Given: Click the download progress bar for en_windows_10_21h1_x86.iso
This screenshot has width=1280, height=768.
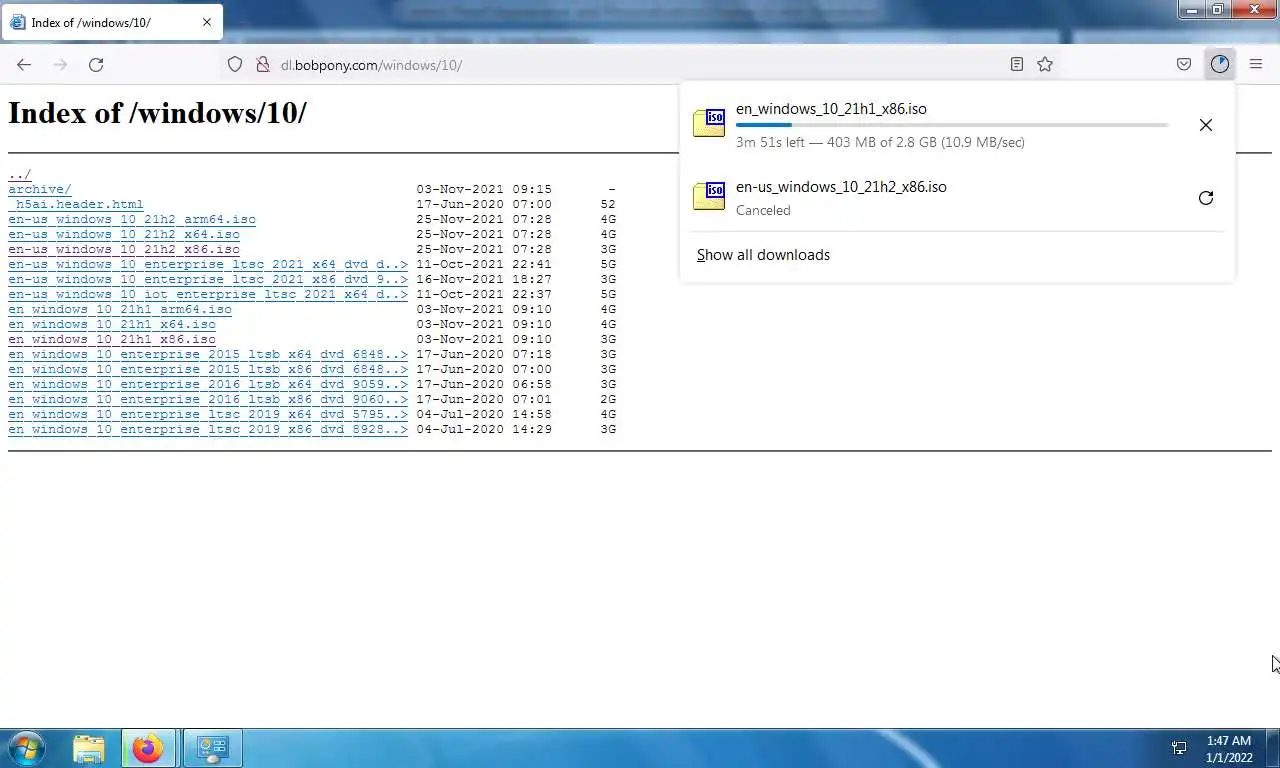Looking at the screenshot, I should [952, 125].
